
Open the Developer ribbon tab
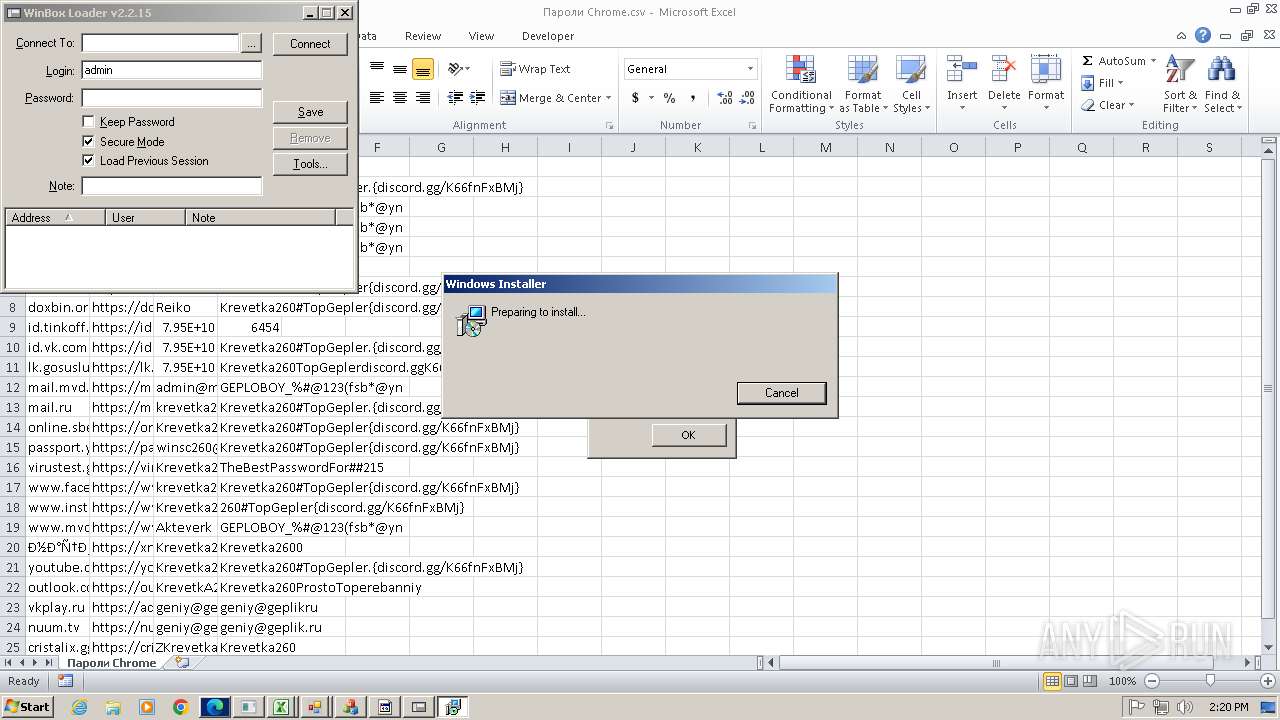pyautogui.click(x=548, y=36)
